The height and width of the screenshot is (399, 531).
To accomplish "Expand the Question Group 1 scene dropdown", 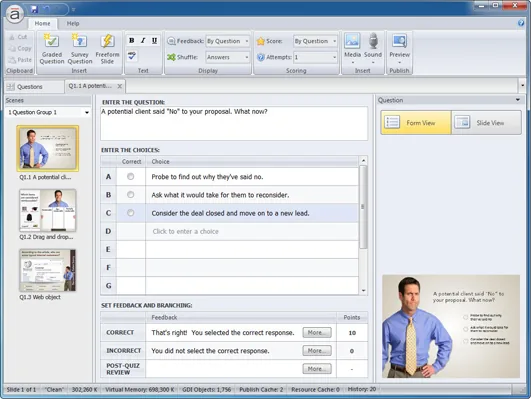I will [87, 112].
